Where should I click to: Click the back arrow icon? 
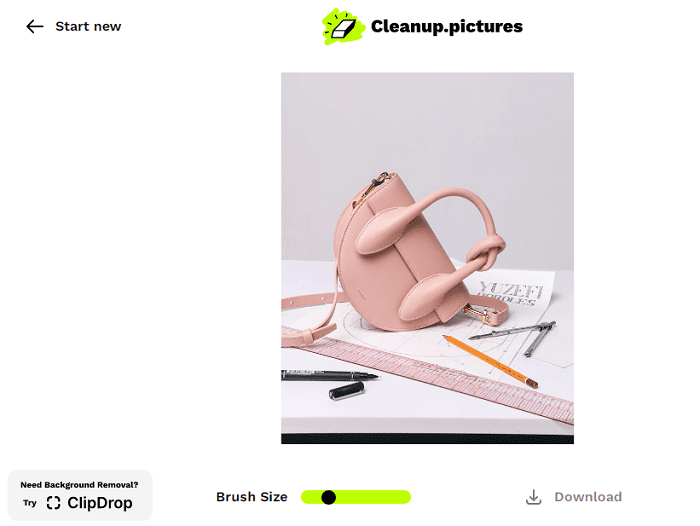[34, 27]
